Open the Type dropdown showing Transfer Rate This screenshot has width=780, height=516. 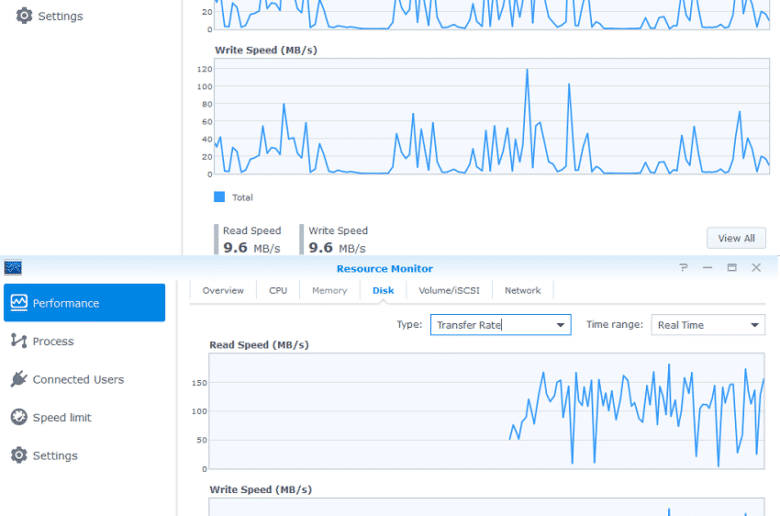coord(561,325)
